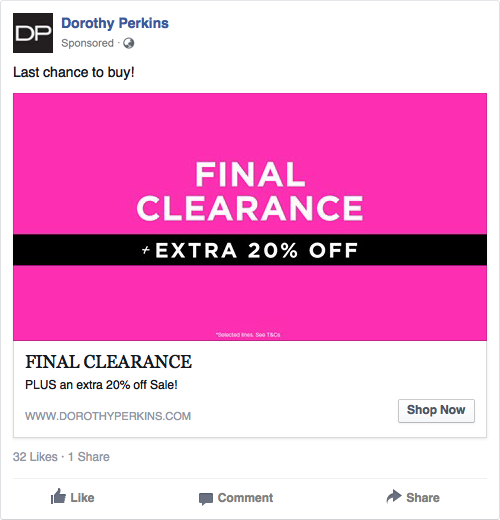The width and height of the screenshot is (500, 520).
Task: Click the Shop Now button
Action: 436,411
